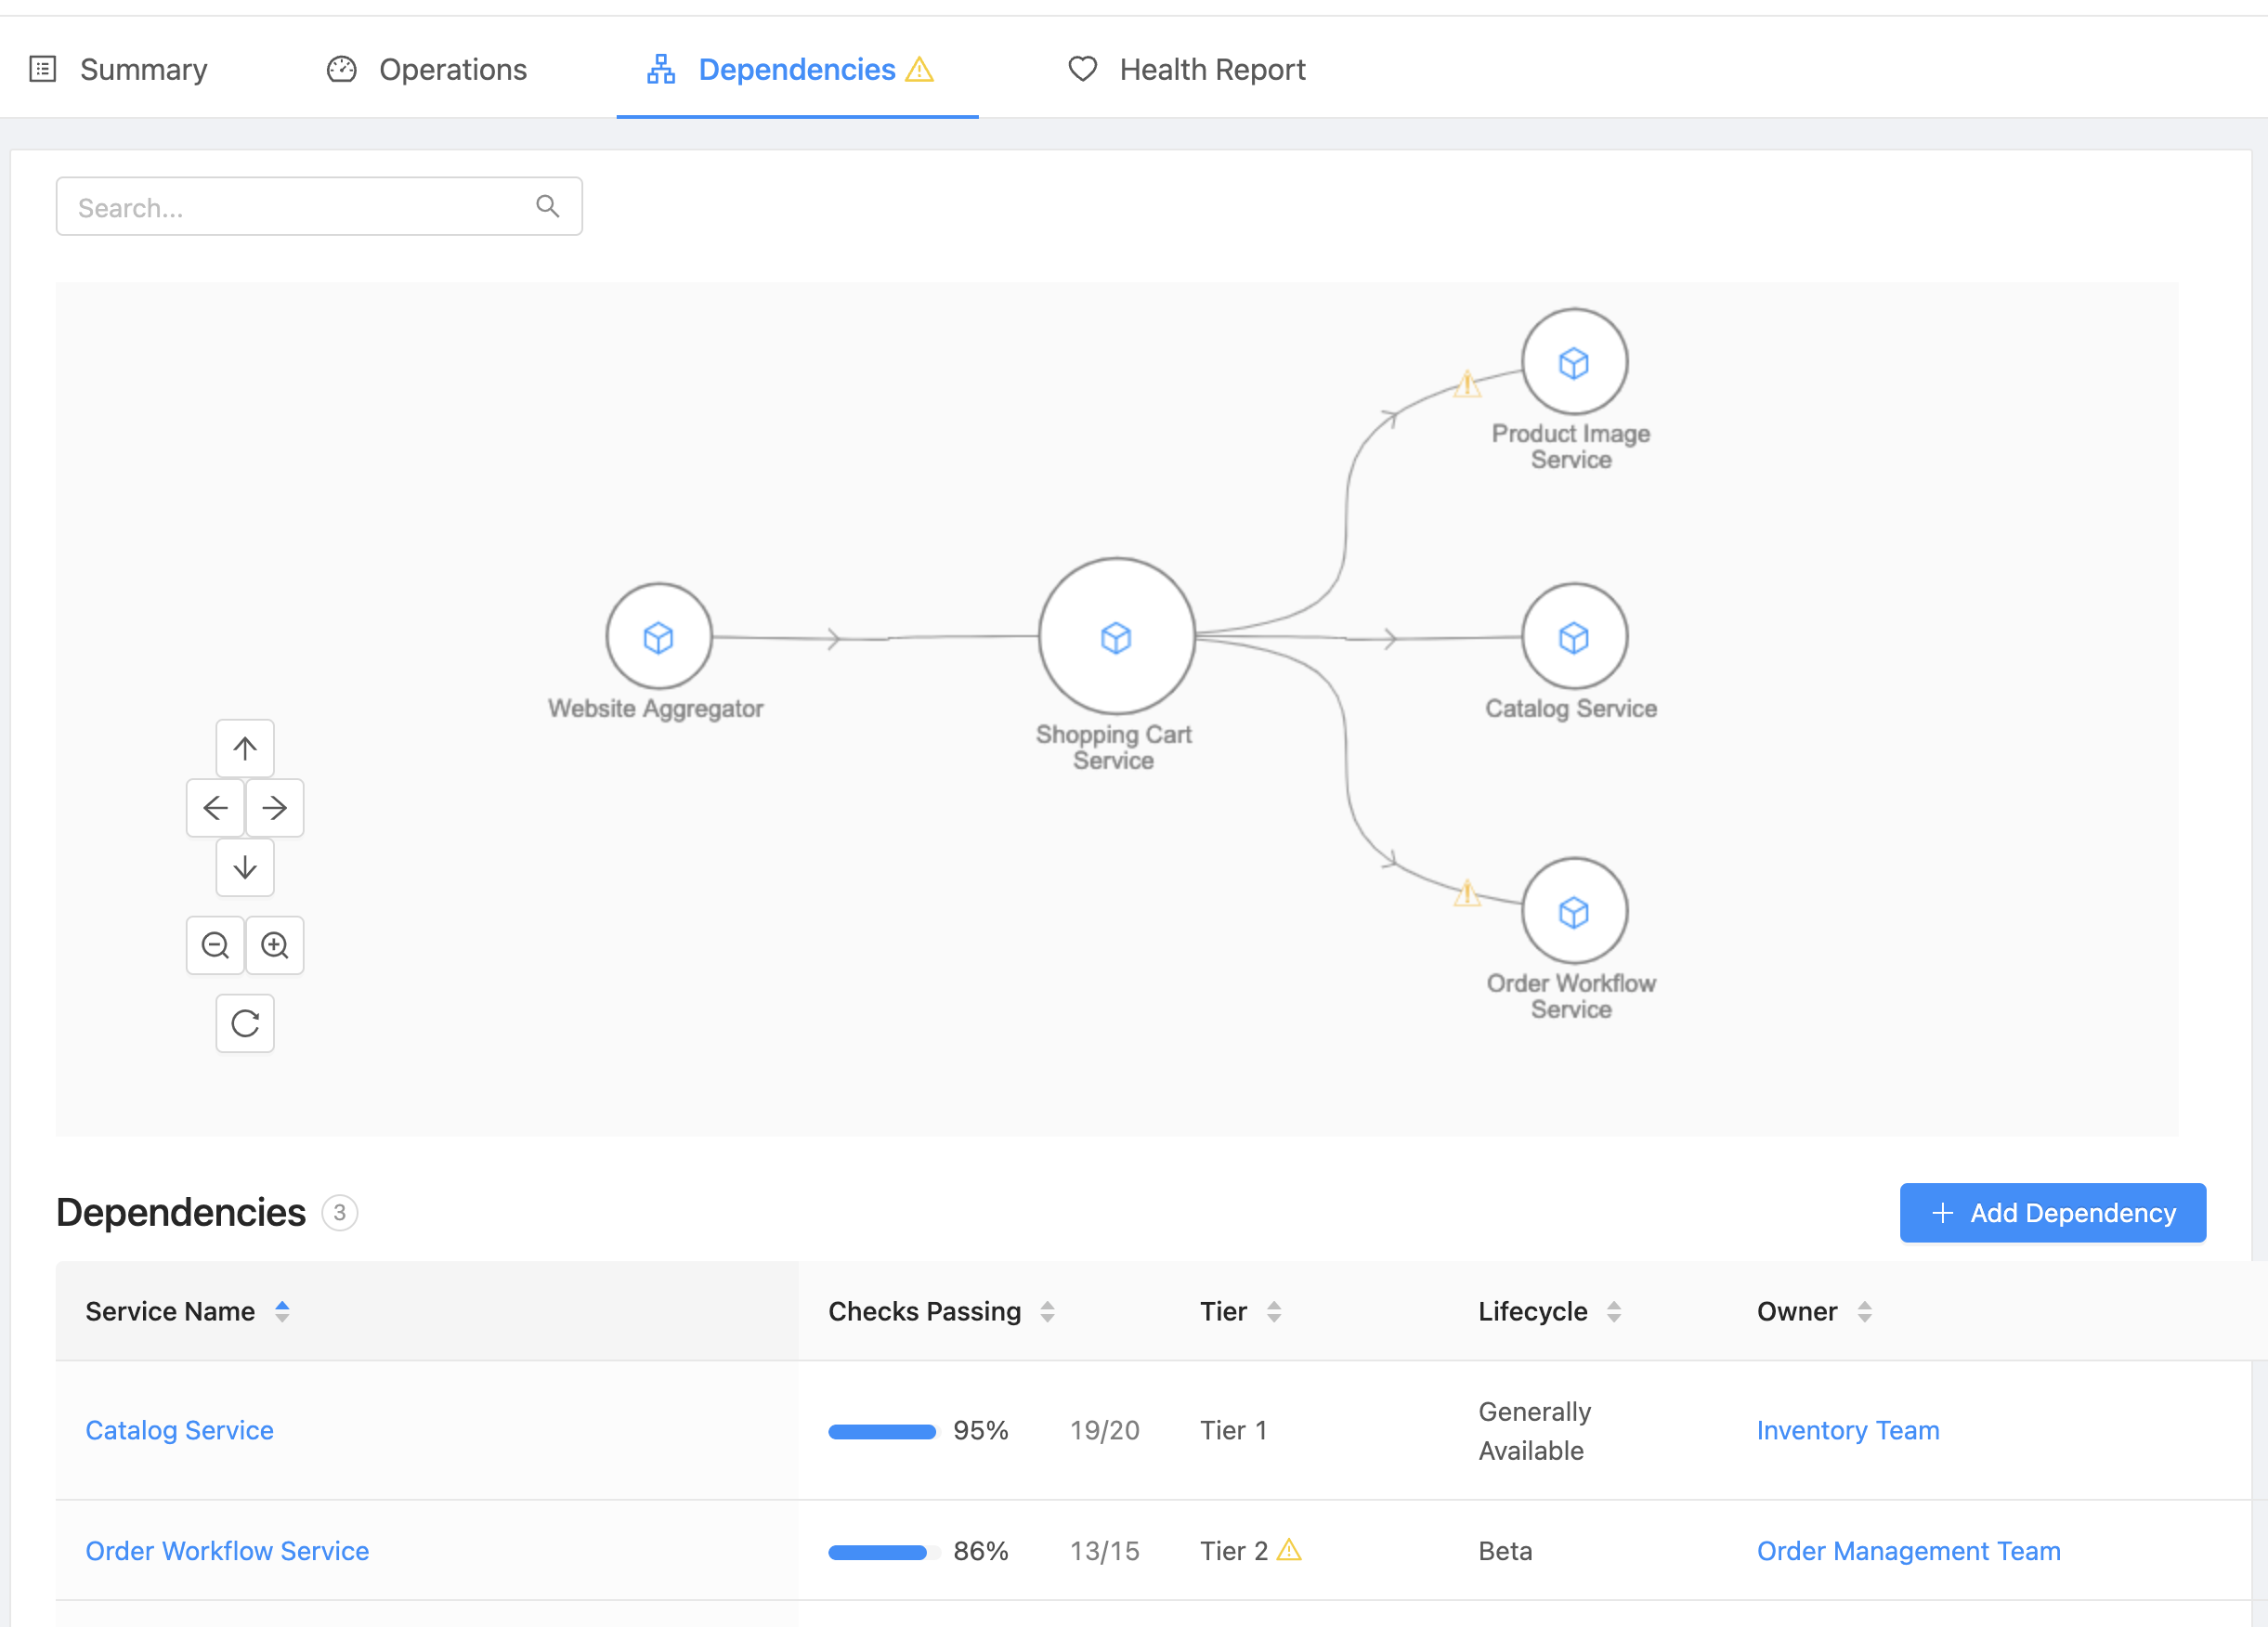
Task: Zoom in on the dependency graph
Action: coord(274,945)
